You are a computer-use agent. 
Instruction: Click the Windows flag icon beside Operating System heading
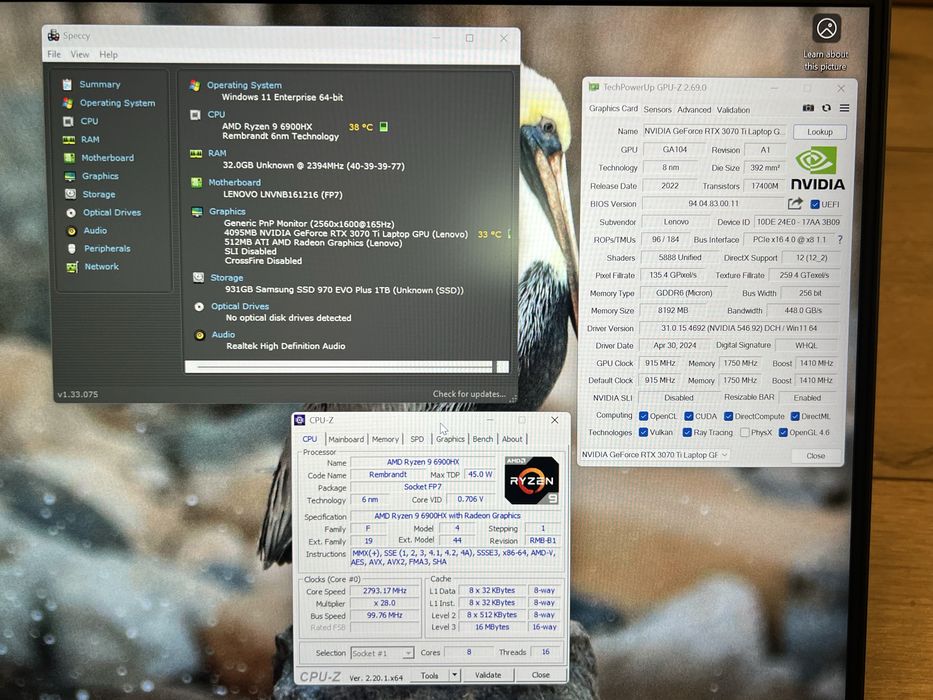pyautogui.click(x=195, y=85)
